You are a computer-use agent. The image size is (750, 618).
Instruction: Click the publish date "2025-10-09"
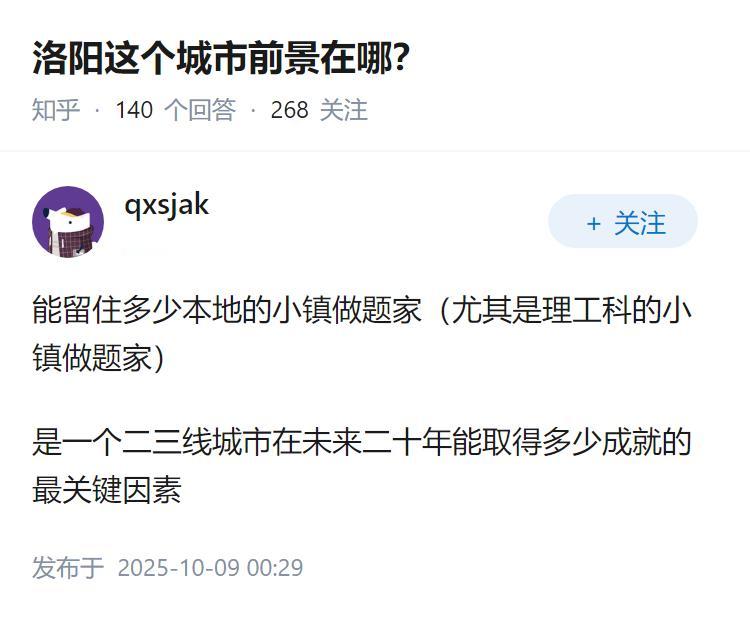click(x=179, y=568)
